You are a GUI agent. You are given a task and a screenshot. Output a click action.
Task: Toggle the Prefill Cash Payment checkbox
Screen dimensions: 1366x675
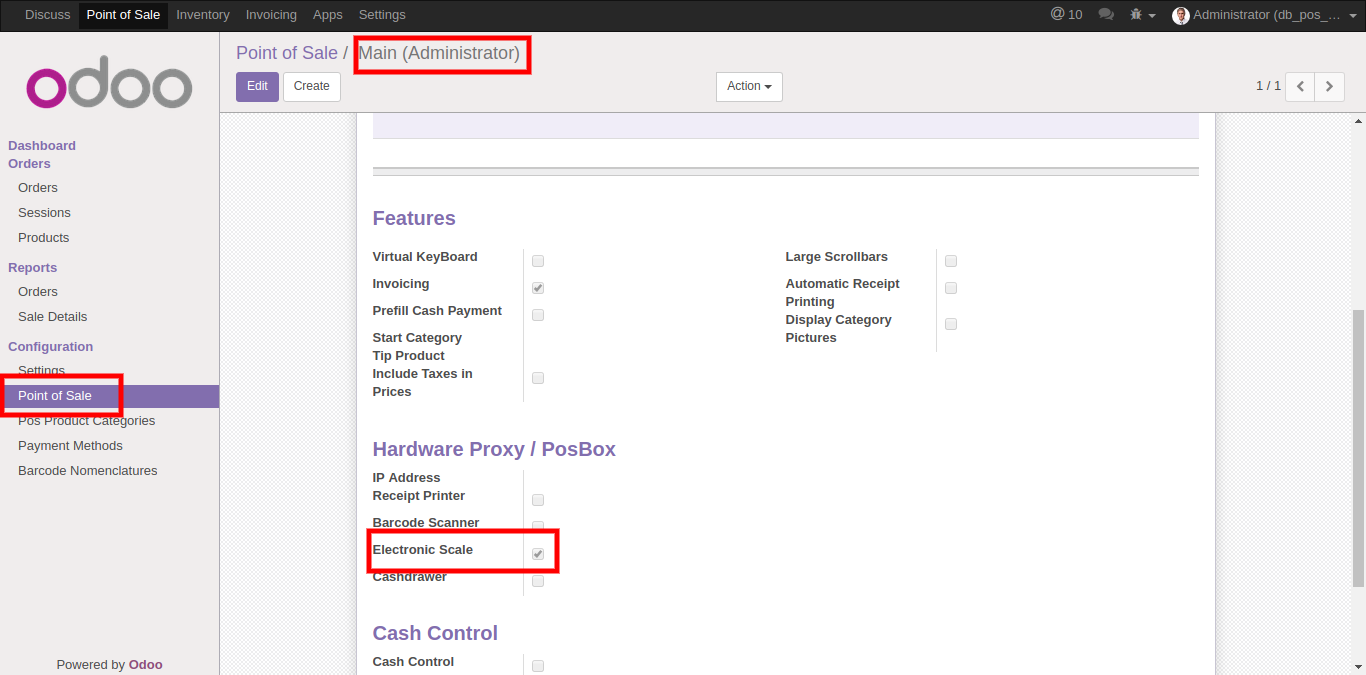(538, 315)
